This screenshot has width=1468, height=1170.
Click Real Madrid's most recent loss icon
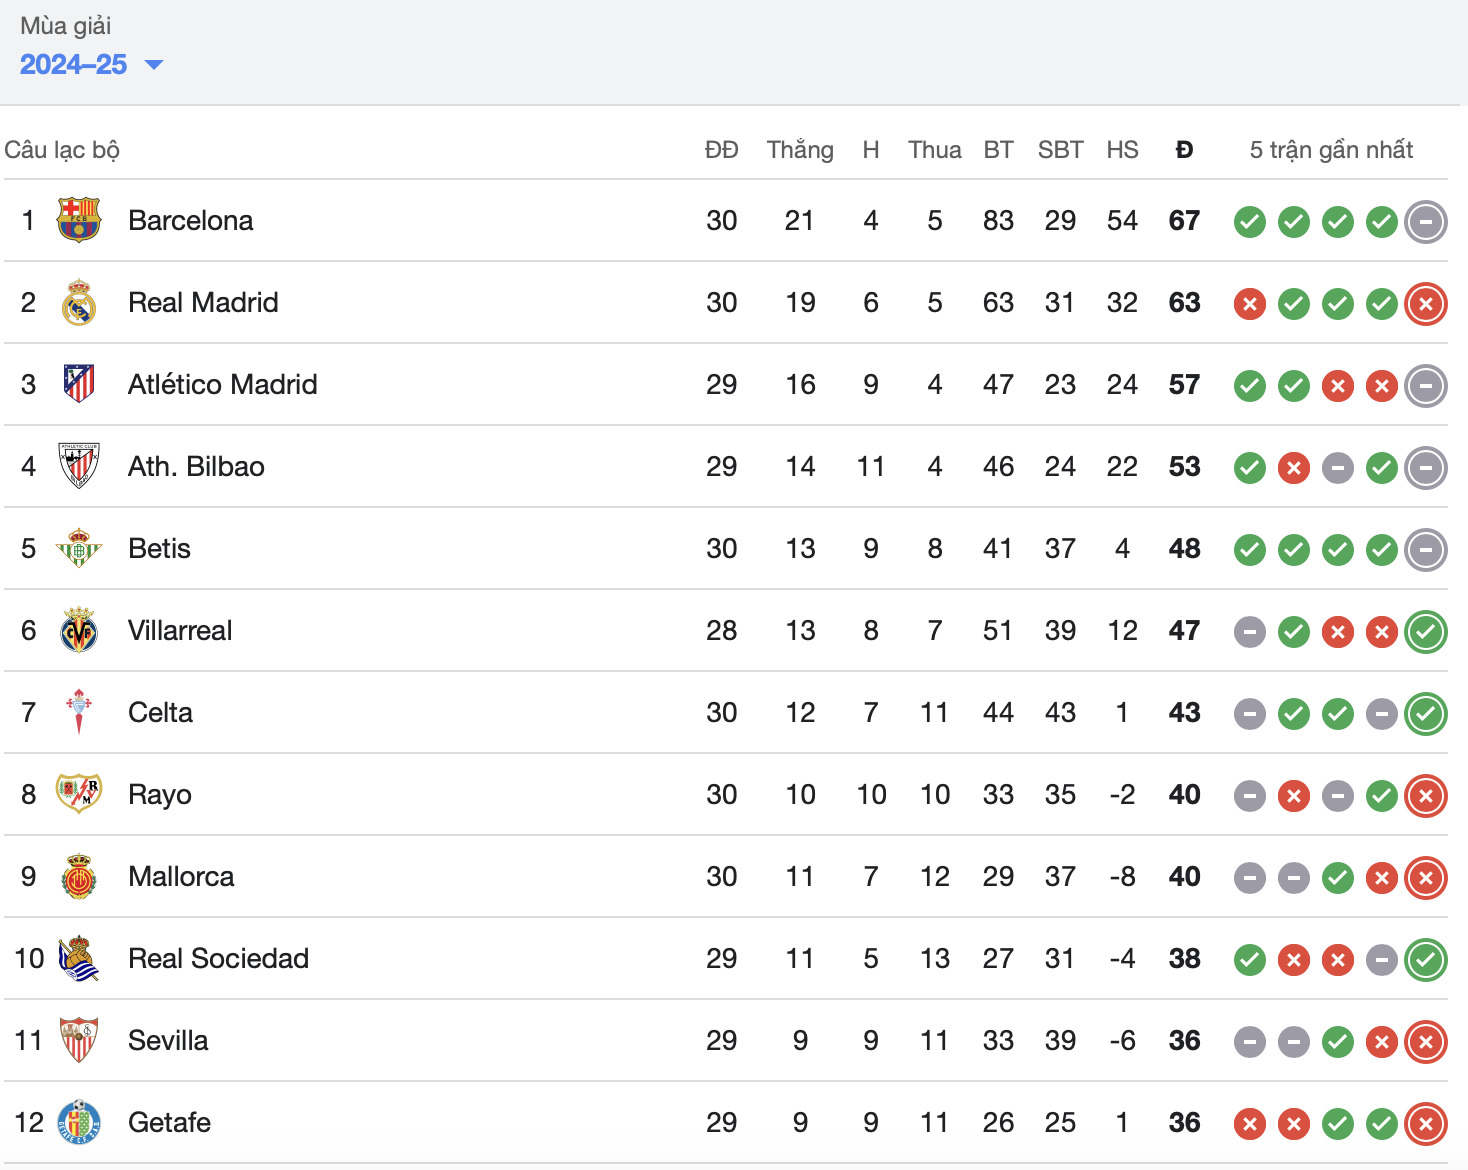1425,304
